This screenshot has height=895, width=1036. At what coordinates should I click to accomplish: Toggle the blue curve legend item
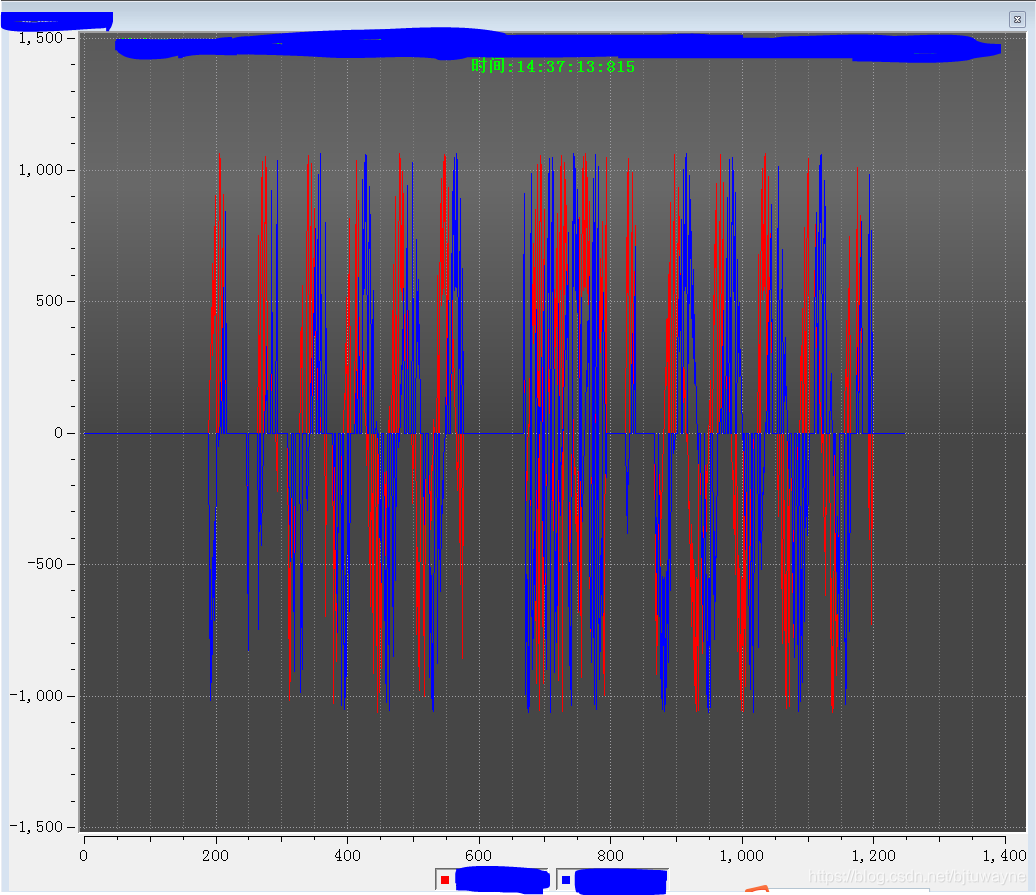(x=612, y=880)
